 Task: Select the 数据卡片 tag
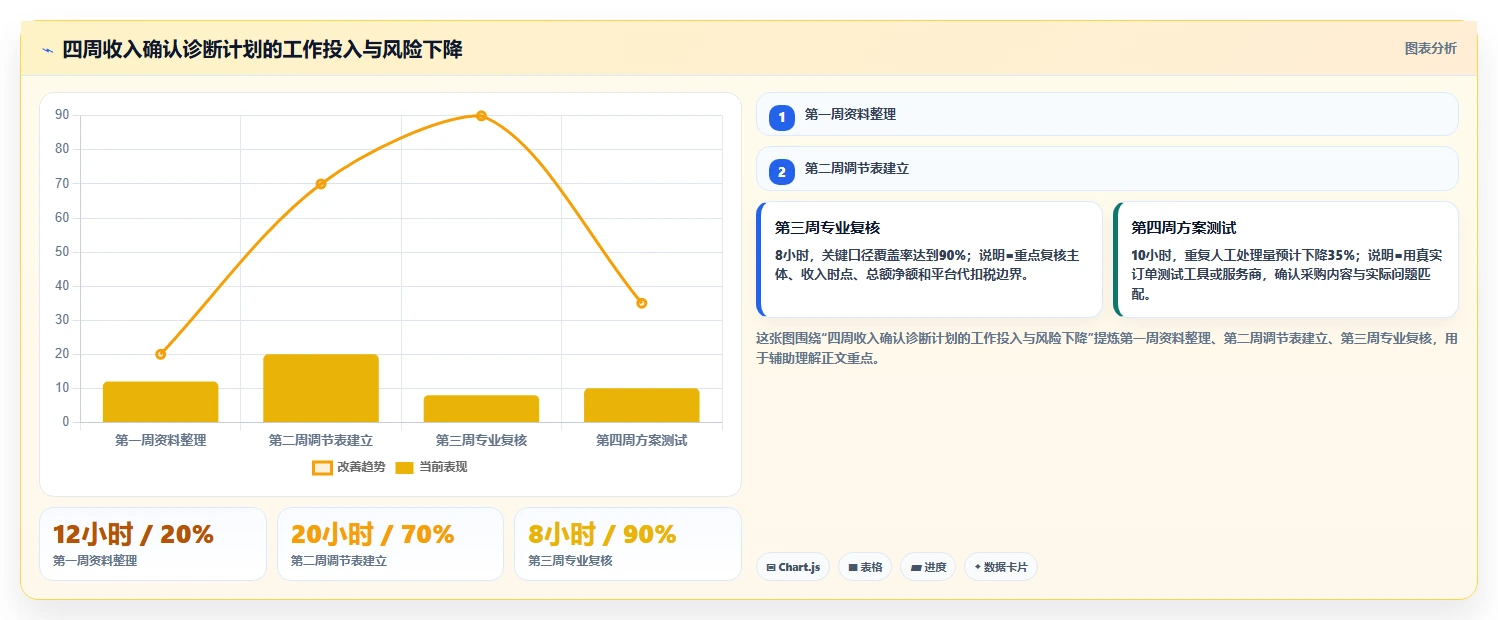(1001, 567)
